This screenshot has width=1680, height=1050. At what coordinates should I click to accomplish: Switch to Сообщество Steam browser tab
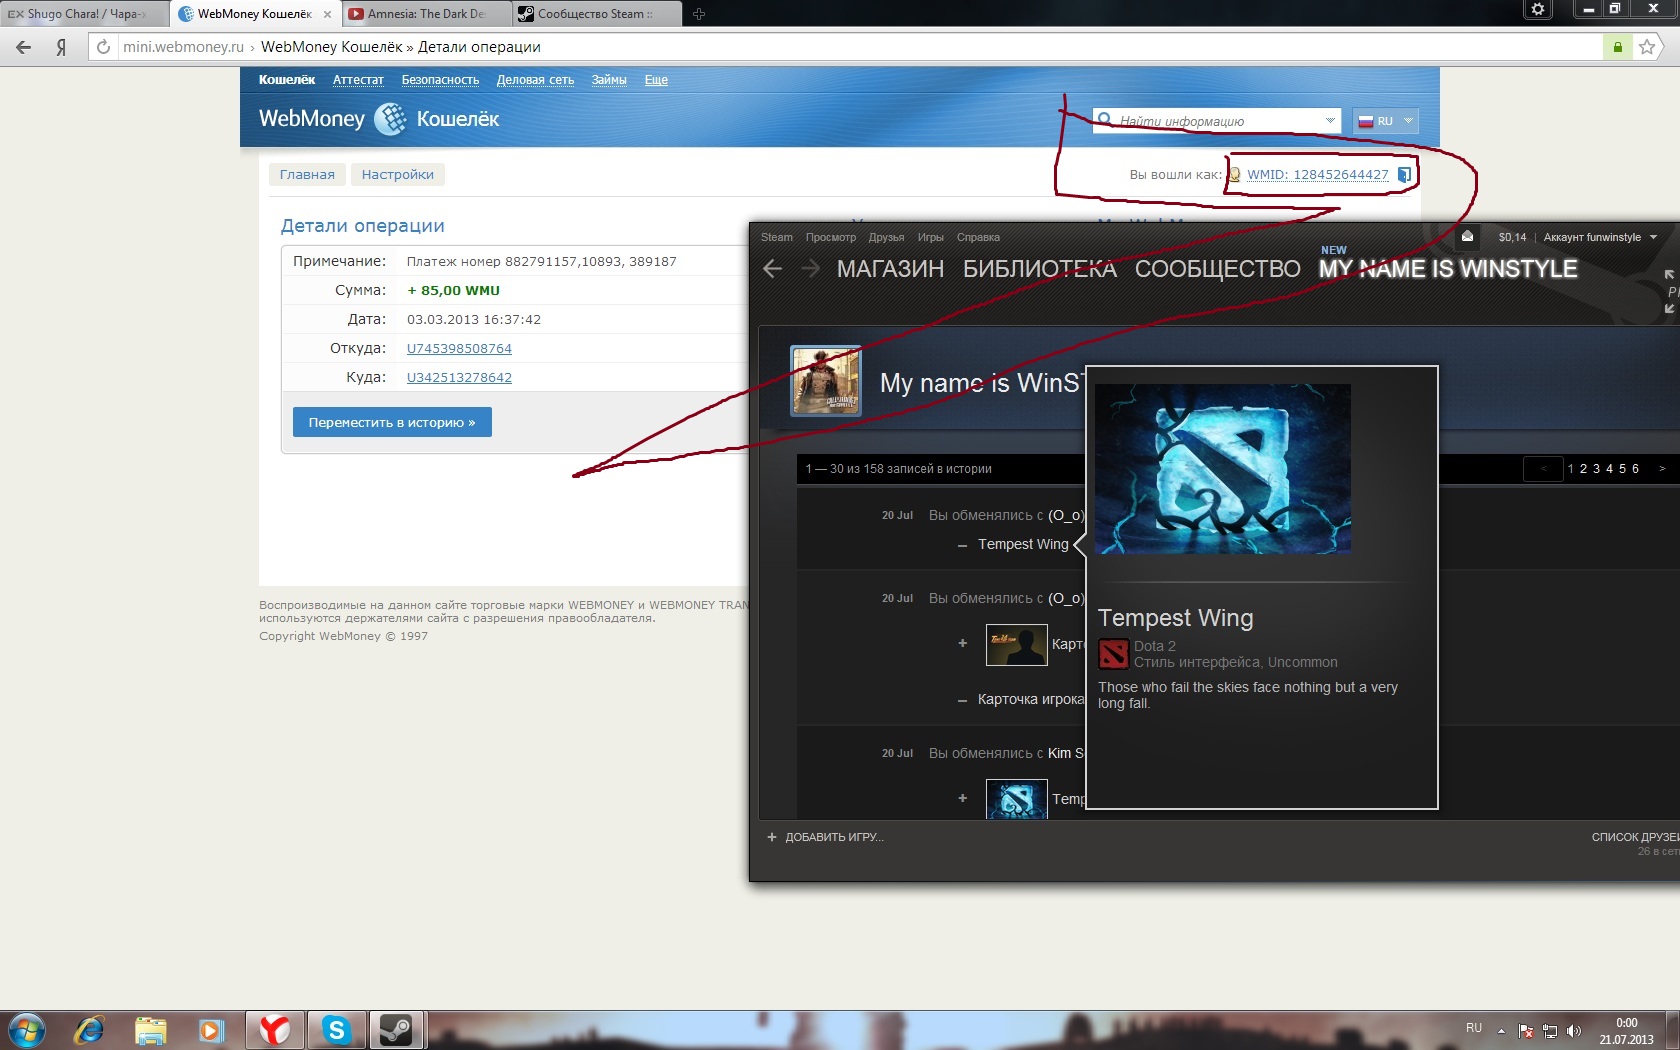tap(596, 14)
